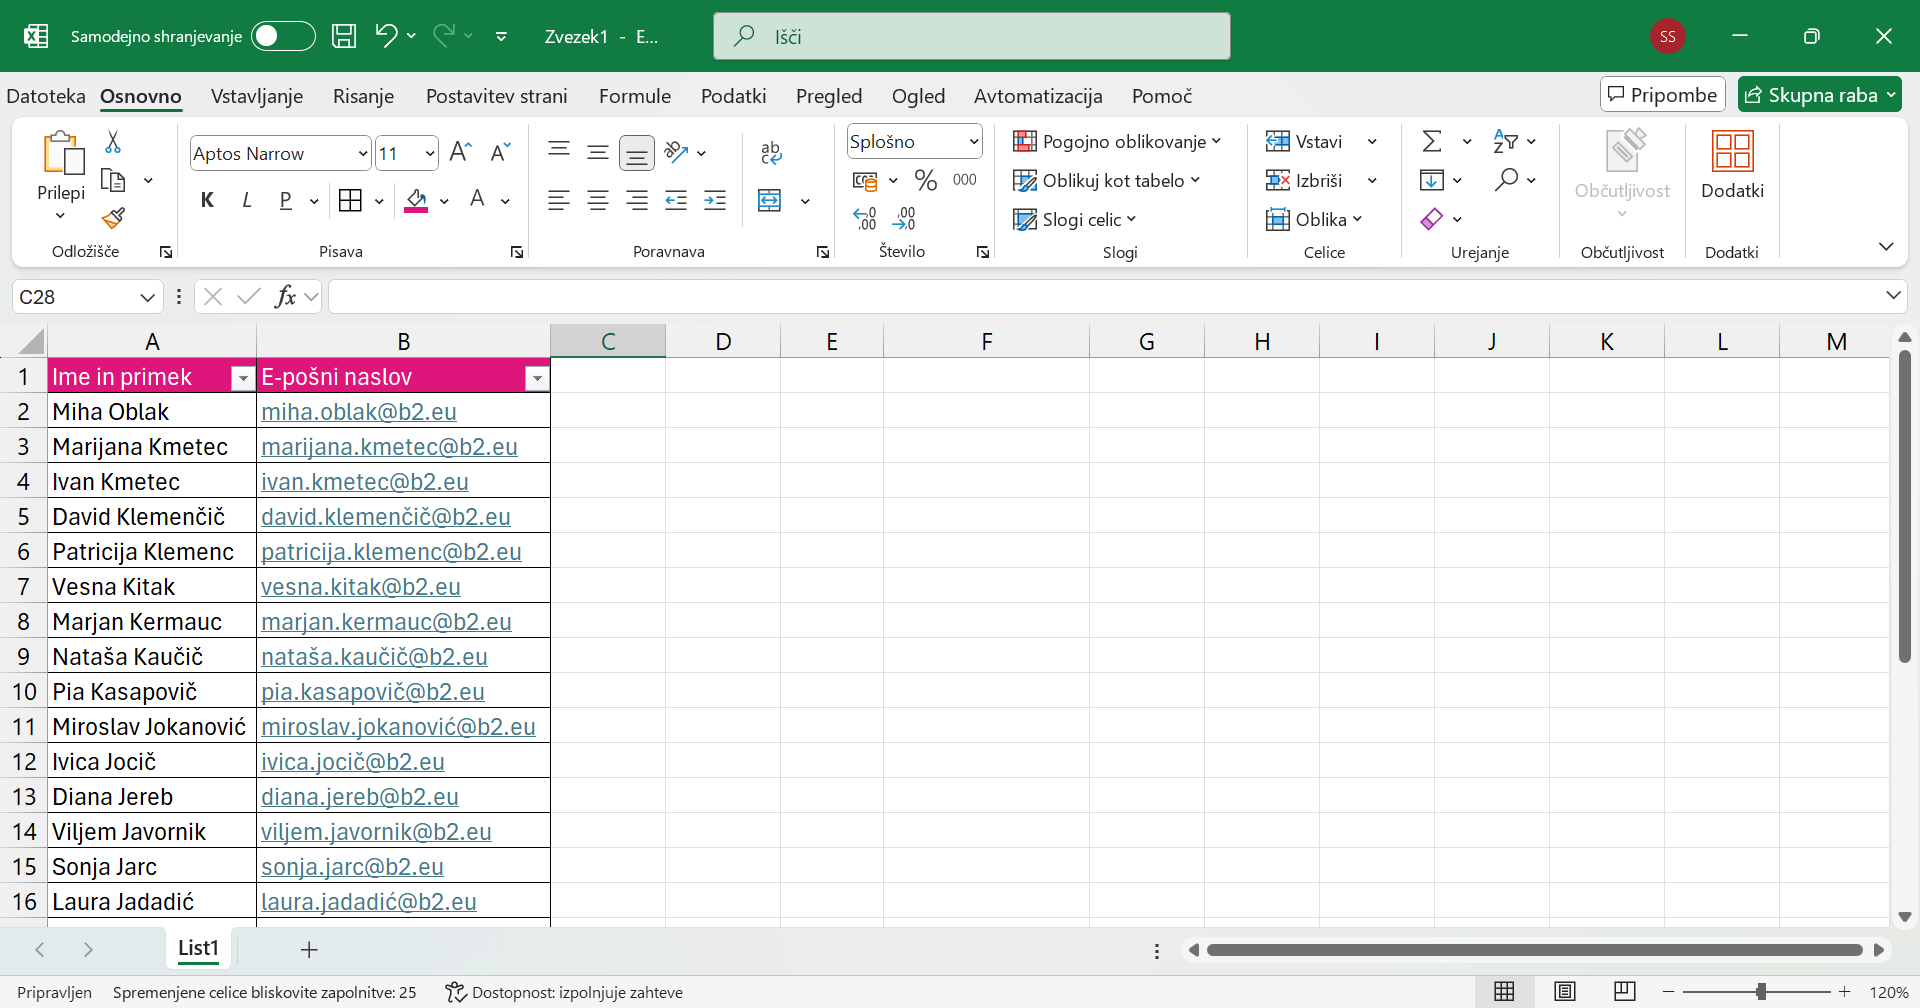
Task: Open the Vstavljanje ribbon tab
Action: tap(257, 96)
